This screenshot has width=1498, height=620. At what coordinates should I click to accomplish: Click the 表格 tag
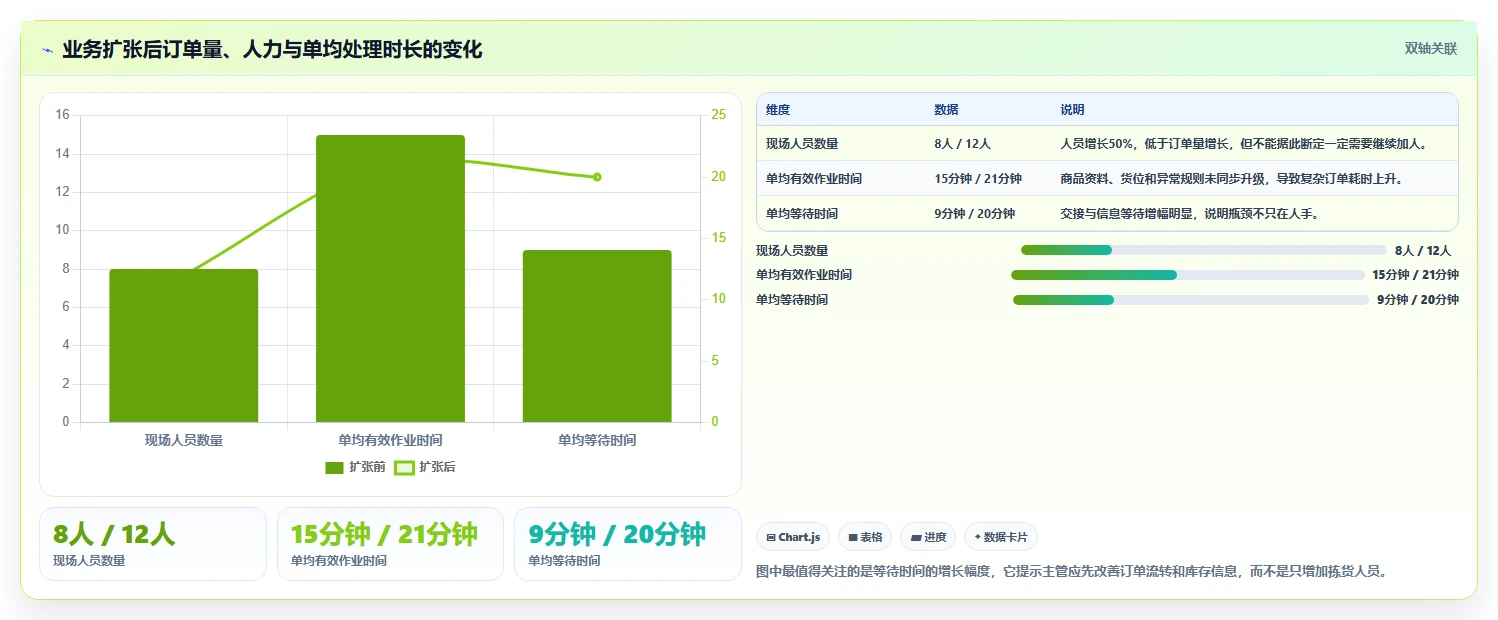point(865,537)
